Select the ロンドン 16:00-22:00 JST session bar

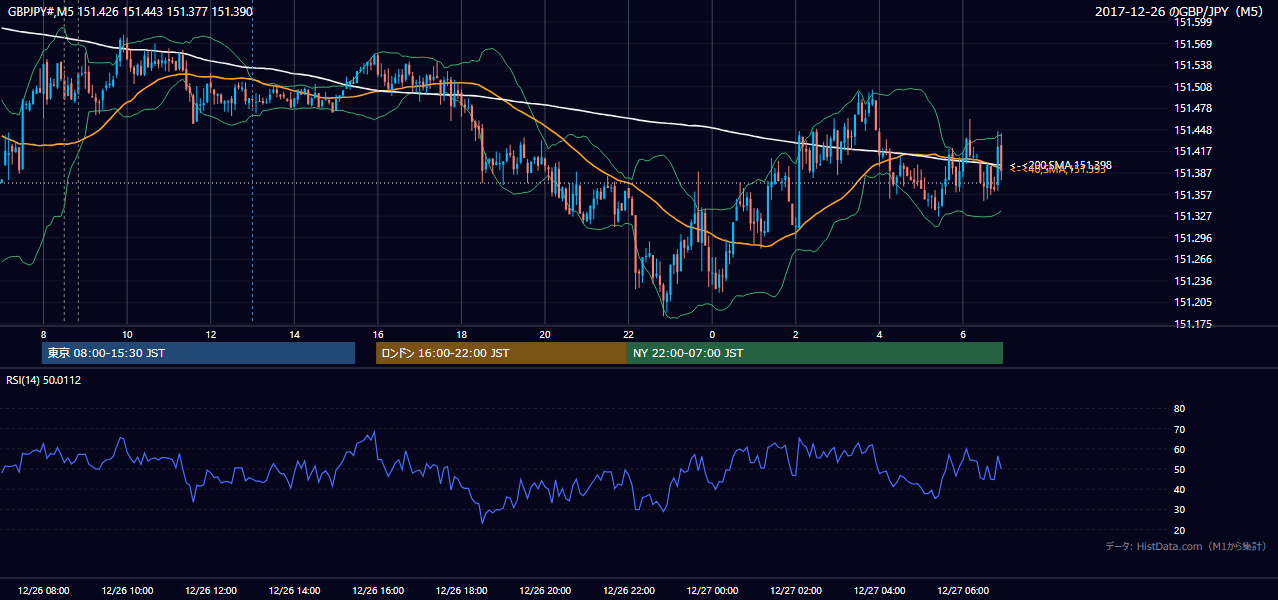click(x=501, y=353)
